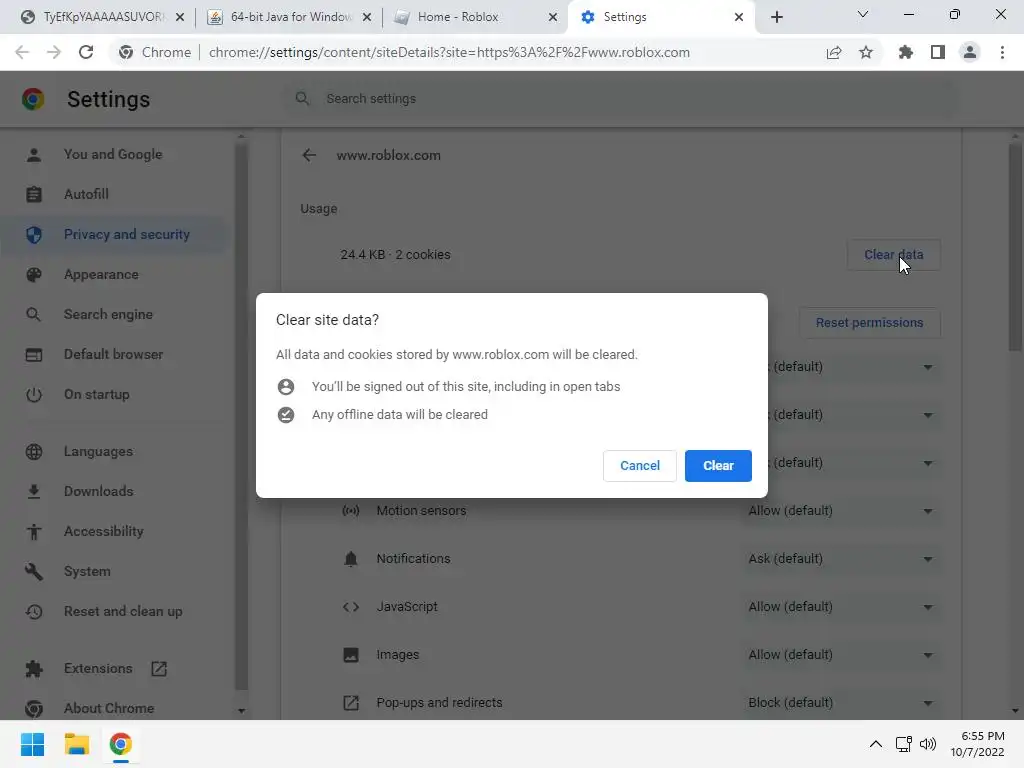Viewport: 1024px width, 768px height.
Task: Open Autofill settings section
Action: tap(112, 195)
